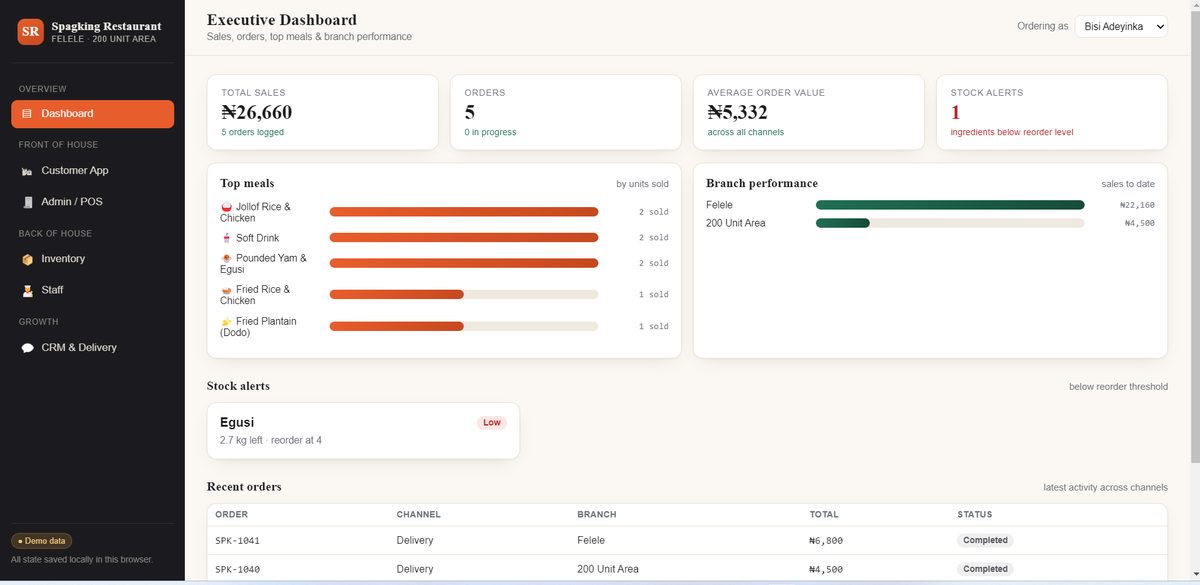Click the '5 orders logged' text

pos(252,132)
